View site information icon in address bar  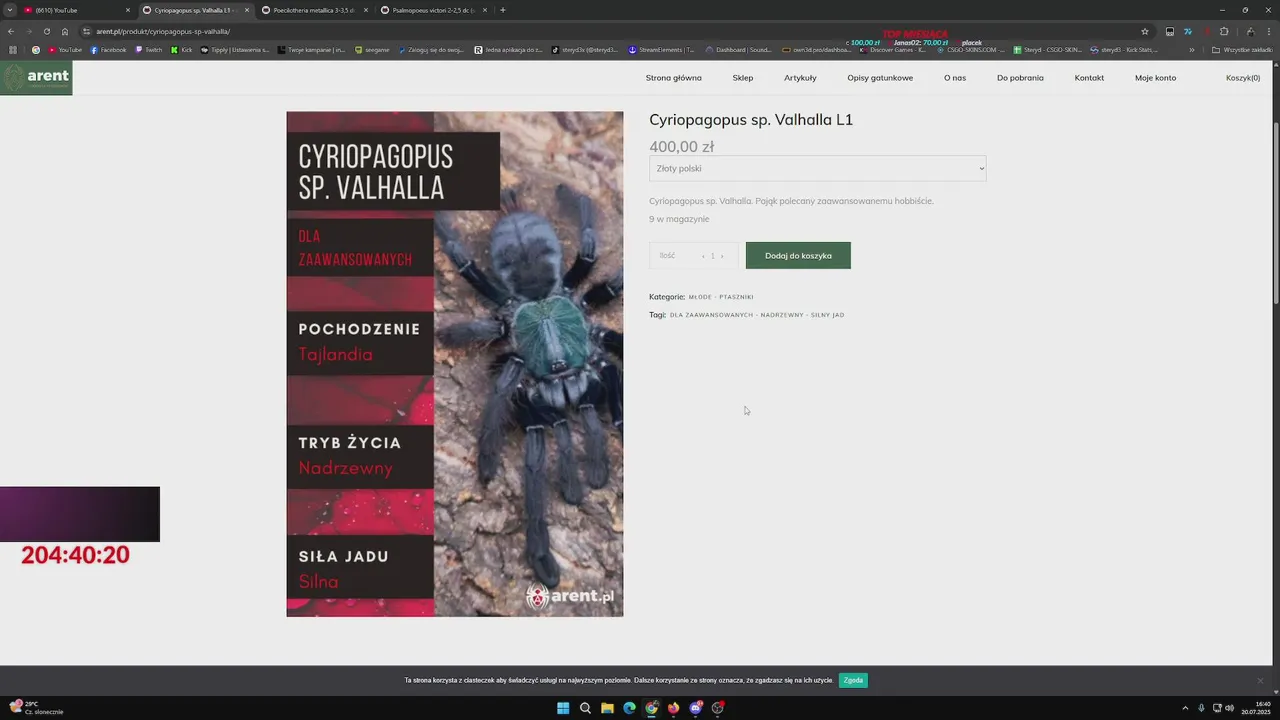tap(86, 31)
